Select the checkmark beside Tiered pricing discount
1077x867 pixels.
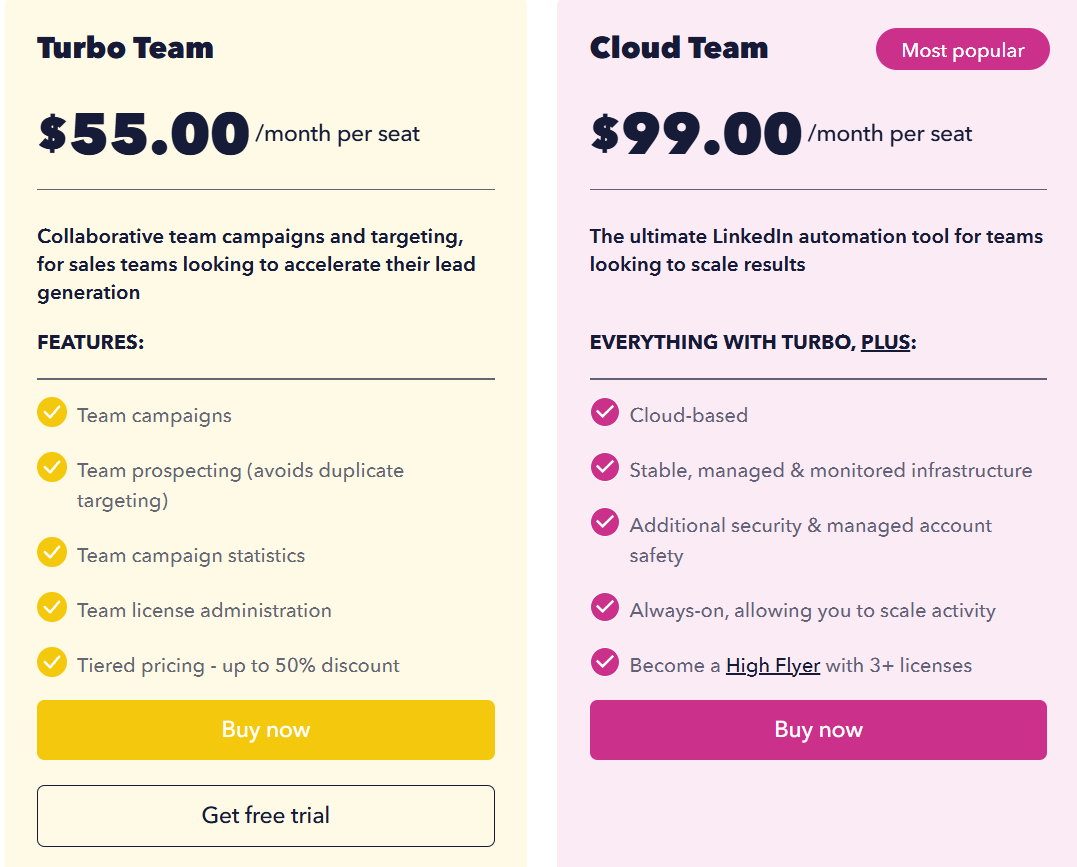coord(51,664)
